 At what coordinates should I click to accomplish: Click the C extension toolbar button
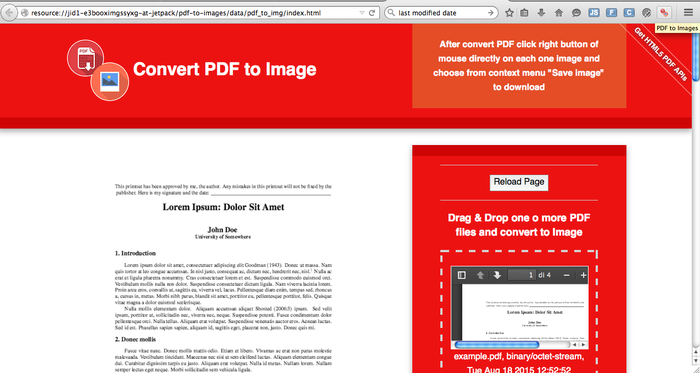click(629, 13)
